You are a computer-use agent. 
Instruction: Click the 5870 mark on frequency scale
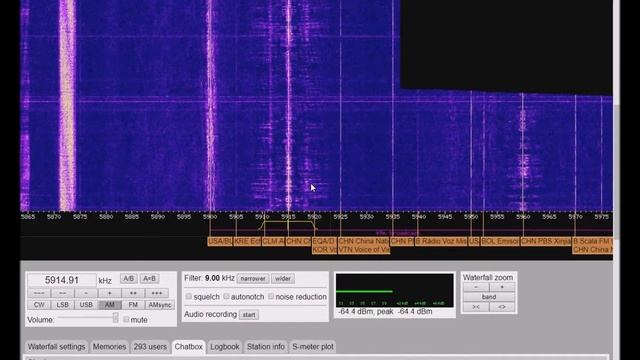(54, 217)
